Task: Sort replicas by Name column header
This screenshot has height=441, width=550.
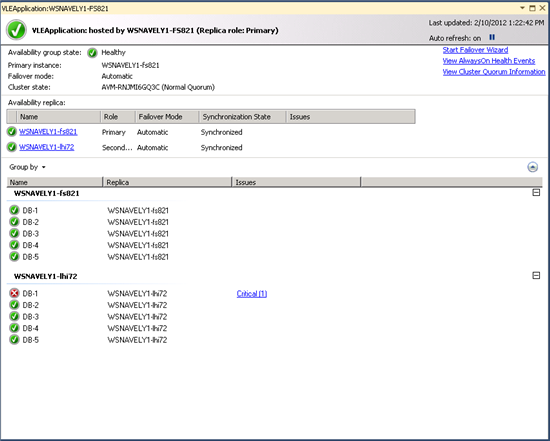Action: (58, 117)
